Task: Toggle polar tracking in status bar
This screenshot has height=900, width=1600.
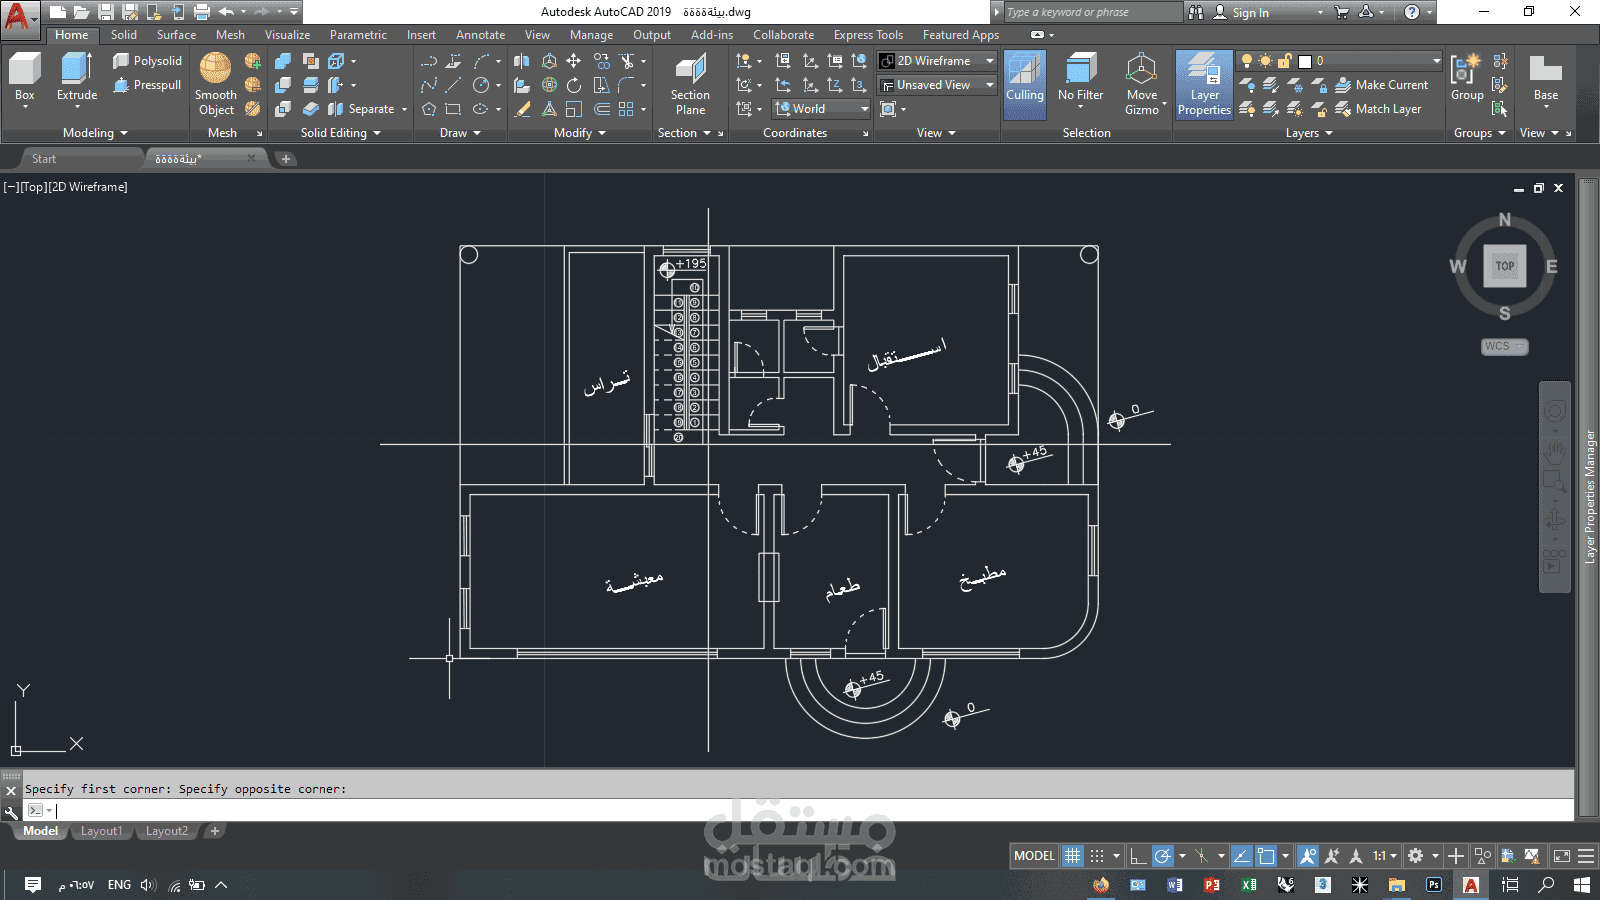Action: click(x=1162, y=856)
